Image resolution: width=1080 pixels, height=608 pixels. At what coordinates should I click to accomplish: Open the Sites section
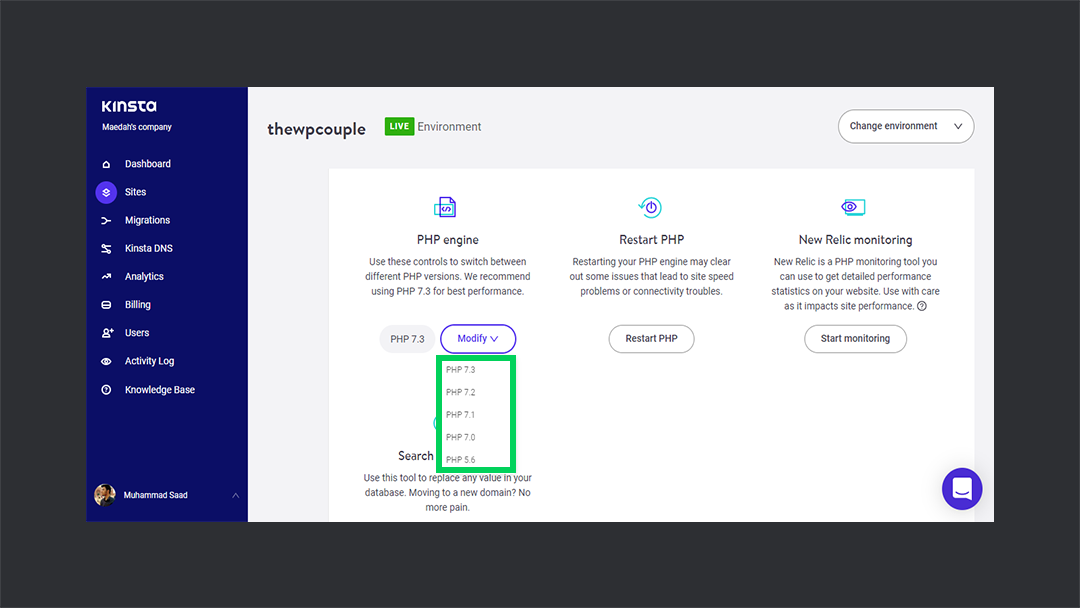pos(135,192)
